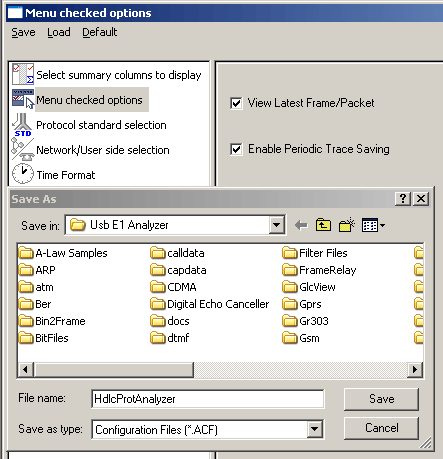Select the Digital Echo Canceller folder

point(210,304)
